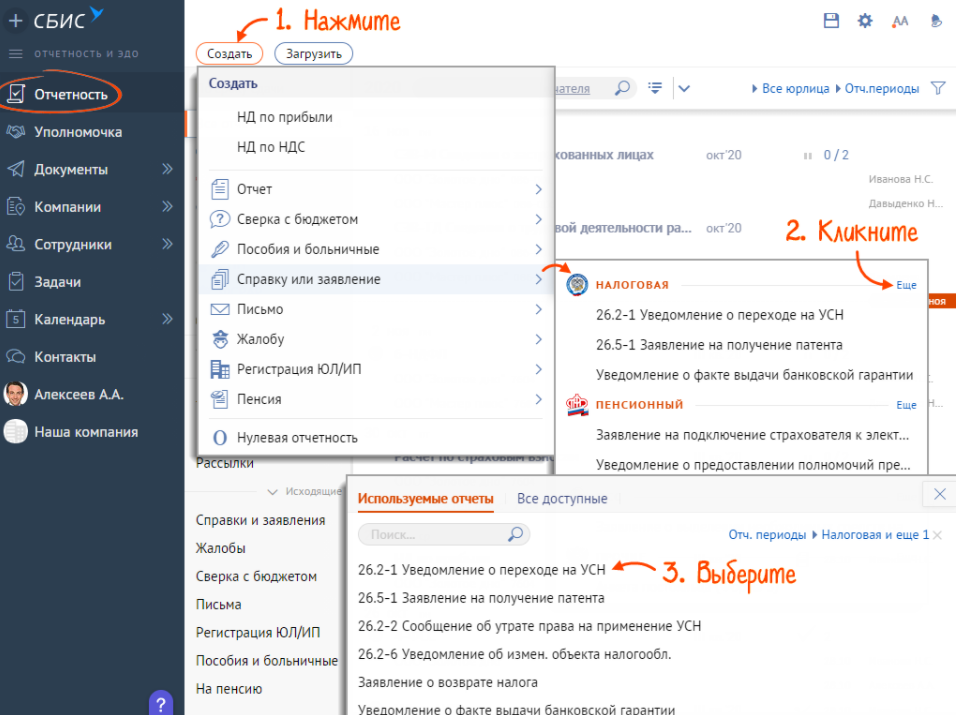Click the funnel filter icon
This screenshot has width=956, height=715.
click(938, 88)
